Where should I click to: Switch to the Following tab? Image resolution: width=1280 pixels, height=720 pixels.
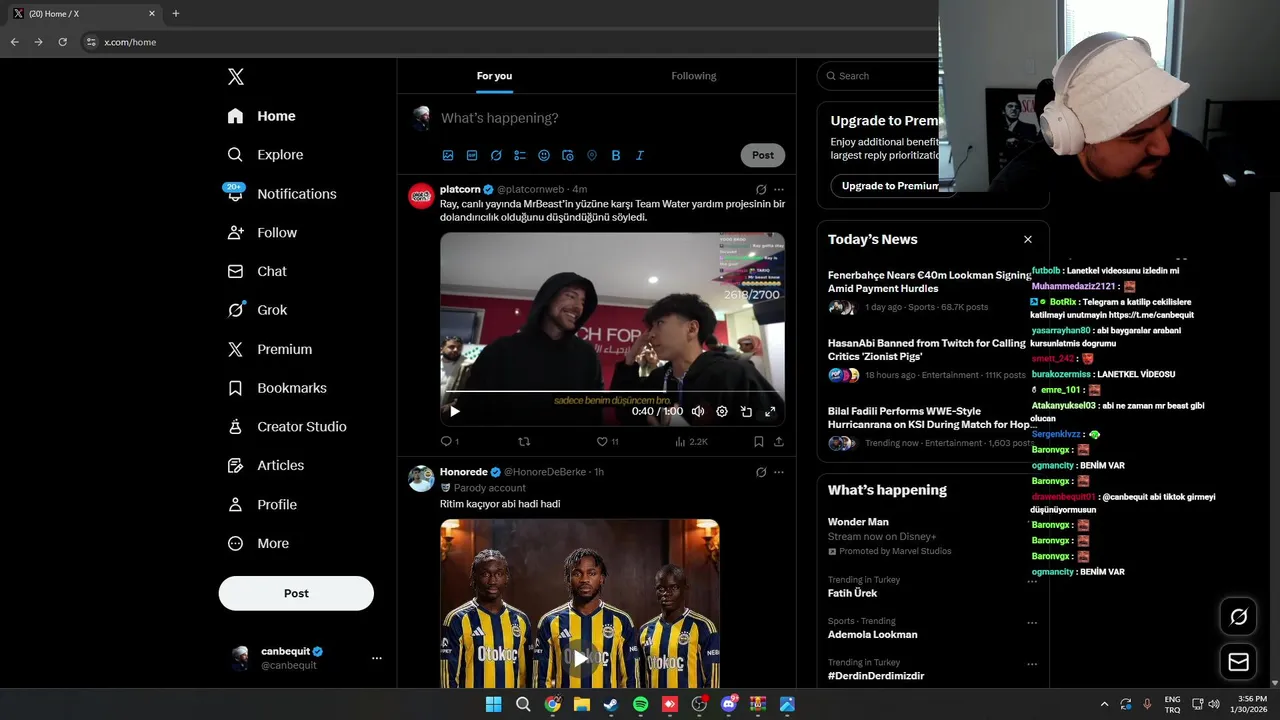coord(694,76)
